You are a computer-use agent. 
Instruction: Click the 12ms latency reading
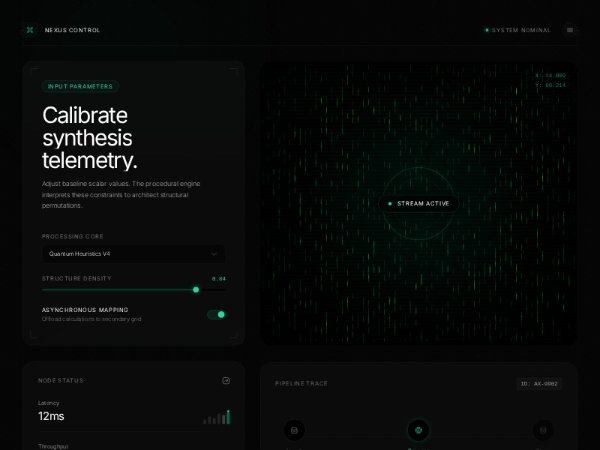(x=51, y=415)
